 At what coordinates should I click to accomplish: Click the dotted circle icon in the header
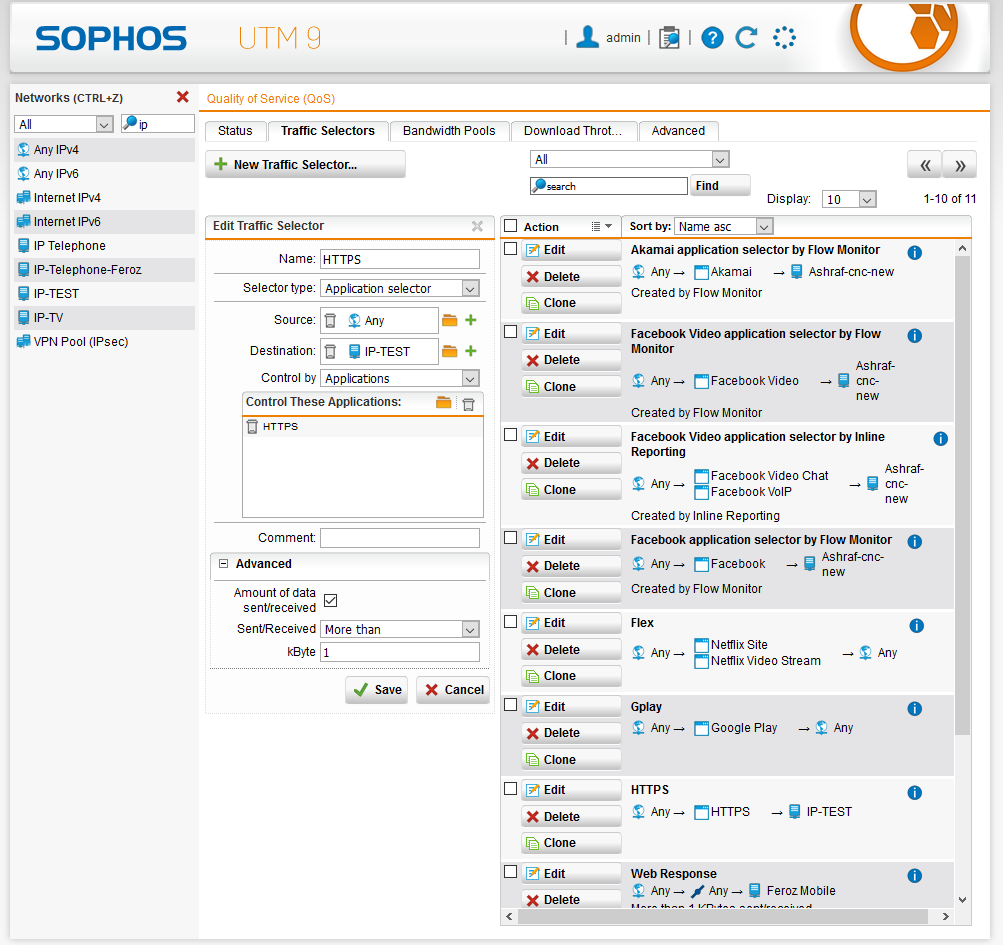pyautogui.click(x=784, y=38)
